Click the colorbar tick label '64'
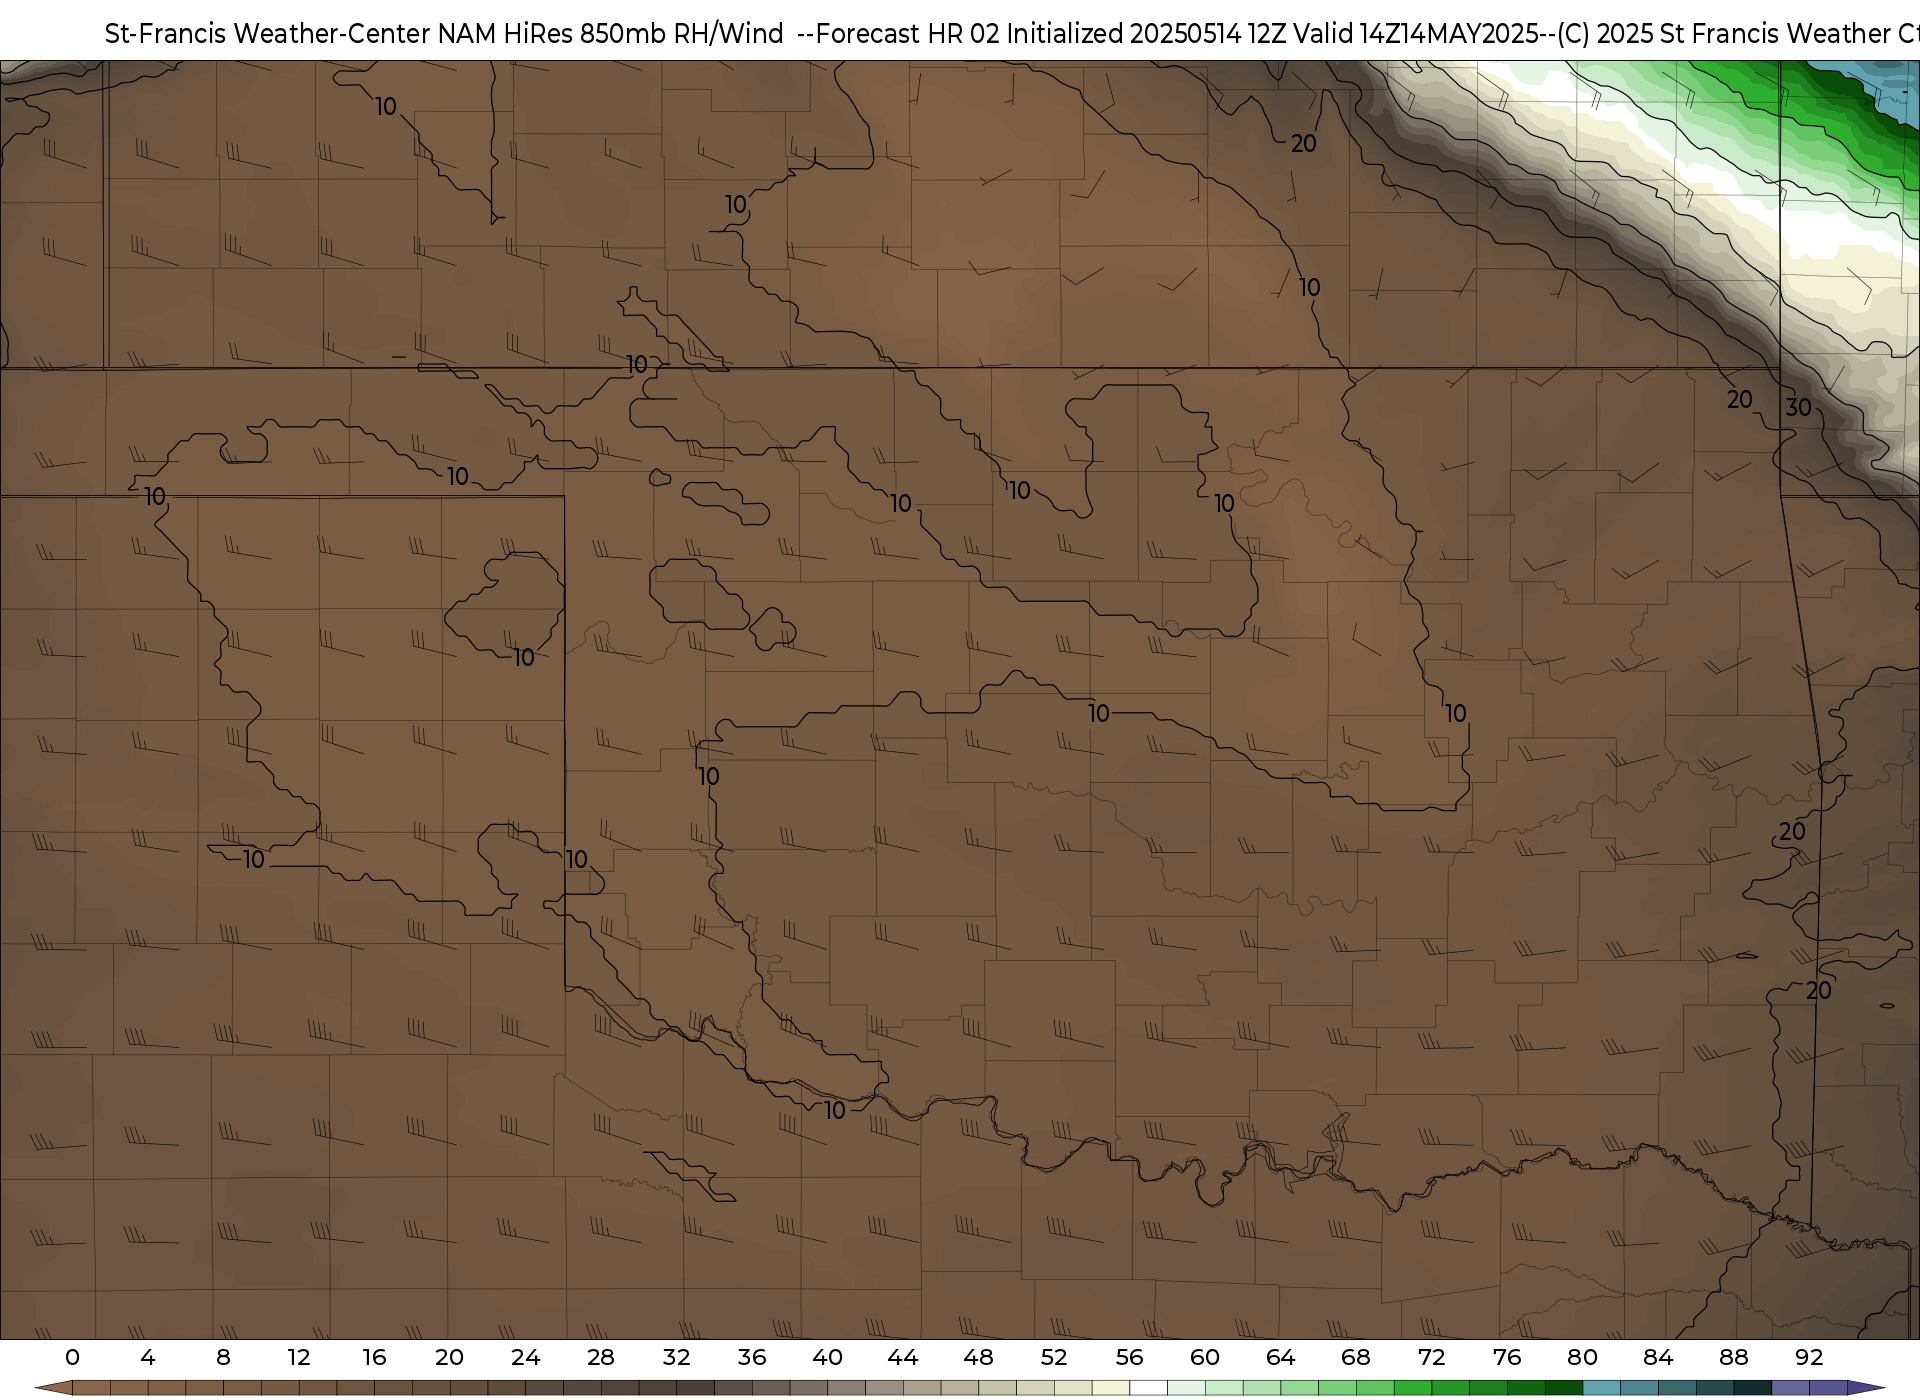The image size is (1920, 1400). 1280,1357
